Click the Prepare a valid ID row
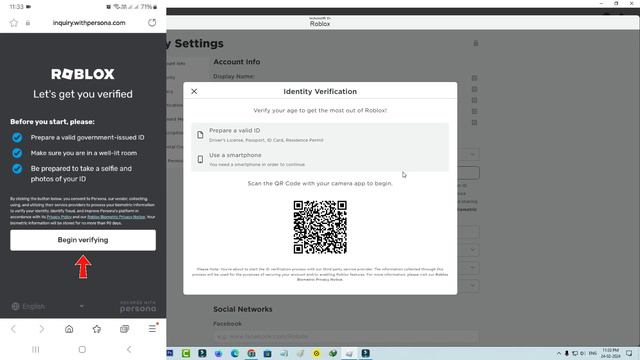This screenshot has width=640, height=360. [320, 135]
